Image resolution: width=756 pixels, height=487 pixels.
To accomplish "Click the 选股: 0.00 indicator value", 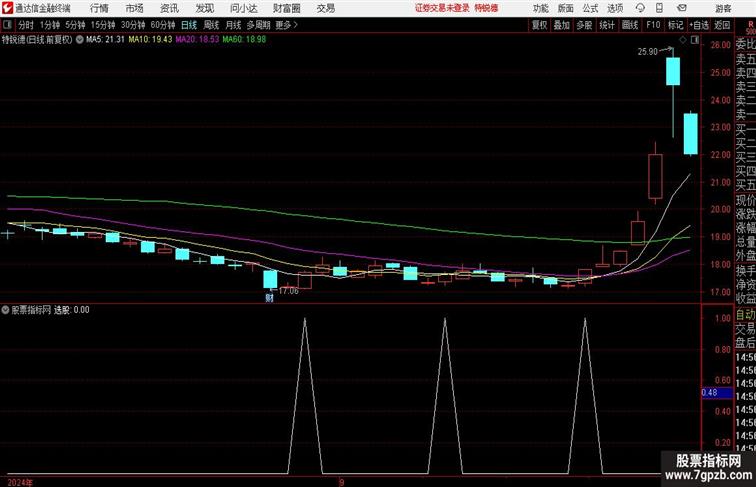I will [x=71, y=310].
